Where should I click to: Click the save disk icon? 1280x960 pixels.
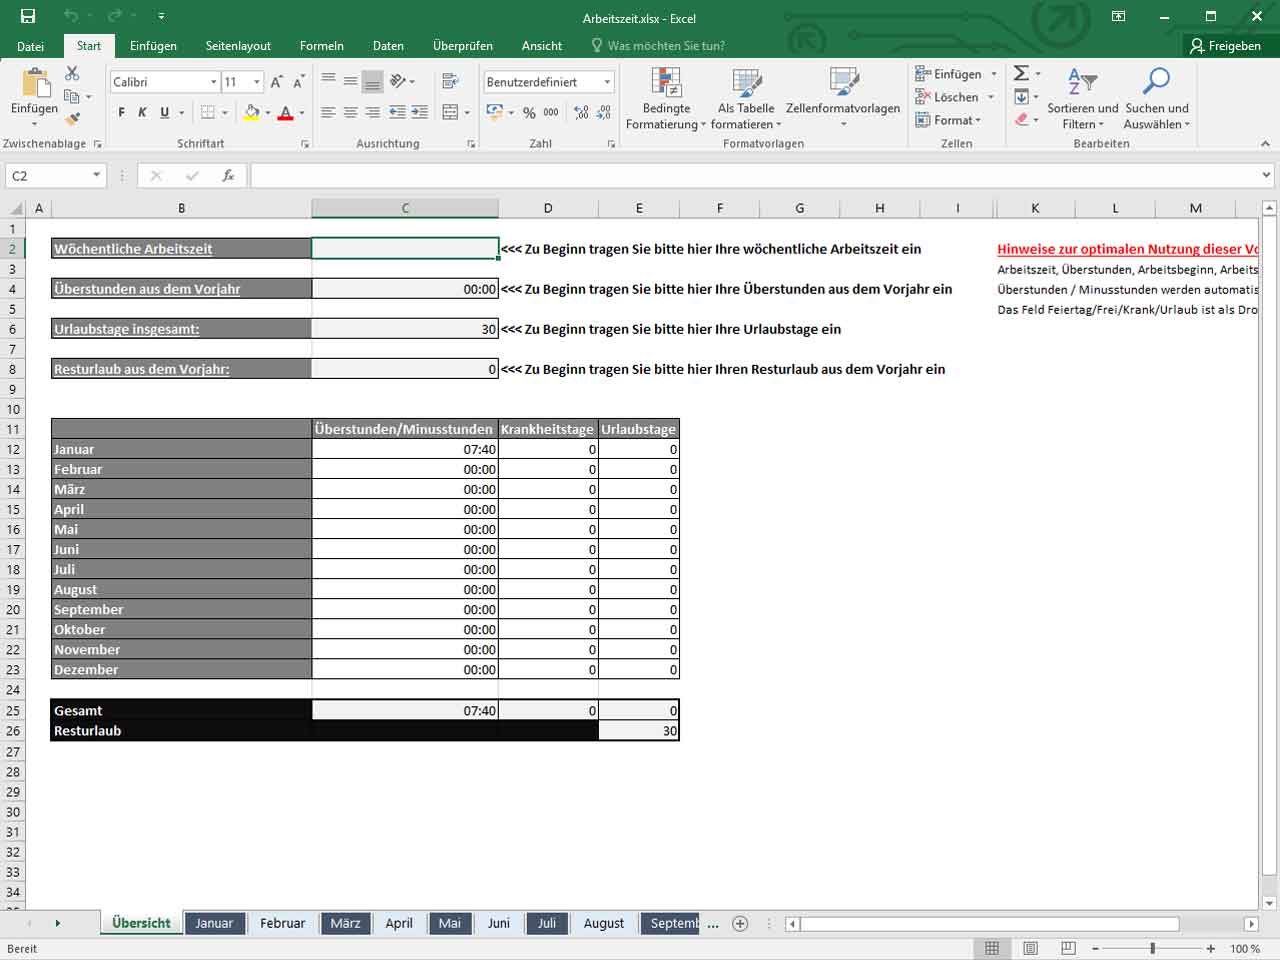click(x=28, y=16)
